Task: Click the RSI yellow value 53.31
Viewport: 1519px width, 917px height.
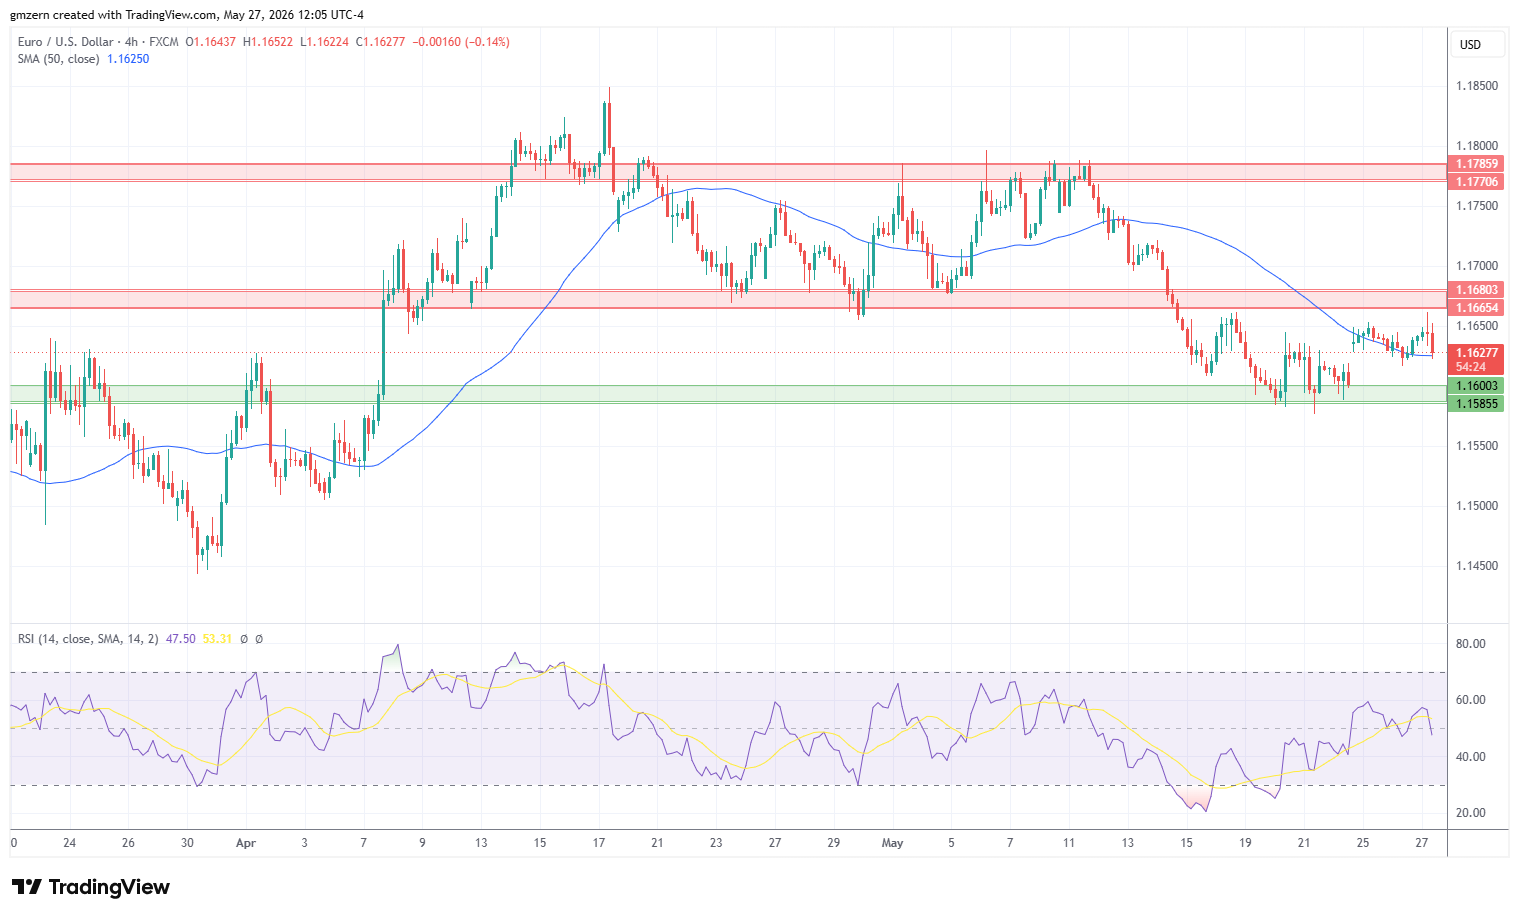Action: coord(217,639)
